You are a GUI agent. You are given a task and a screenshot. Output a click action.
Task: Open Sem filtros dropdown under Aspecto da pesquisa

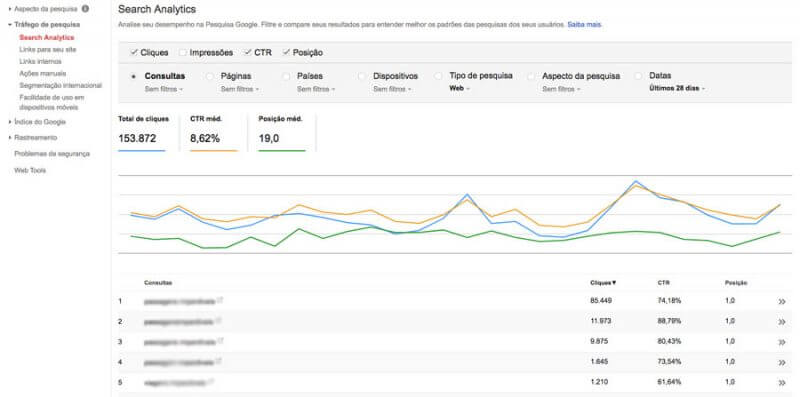[x=561, y=89]
